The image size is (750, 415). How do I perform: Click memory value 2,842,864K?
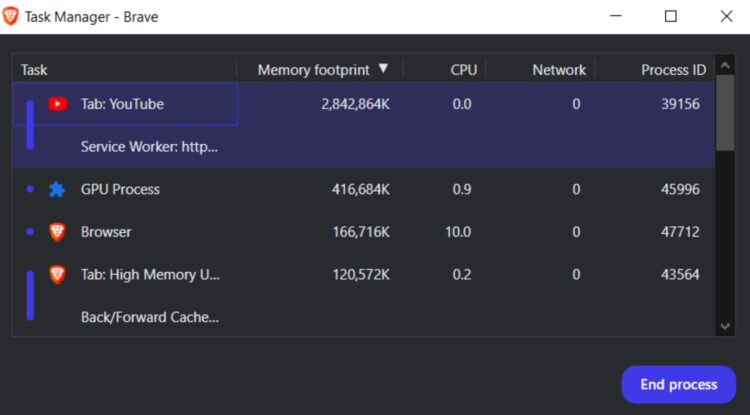click(355, 104)
